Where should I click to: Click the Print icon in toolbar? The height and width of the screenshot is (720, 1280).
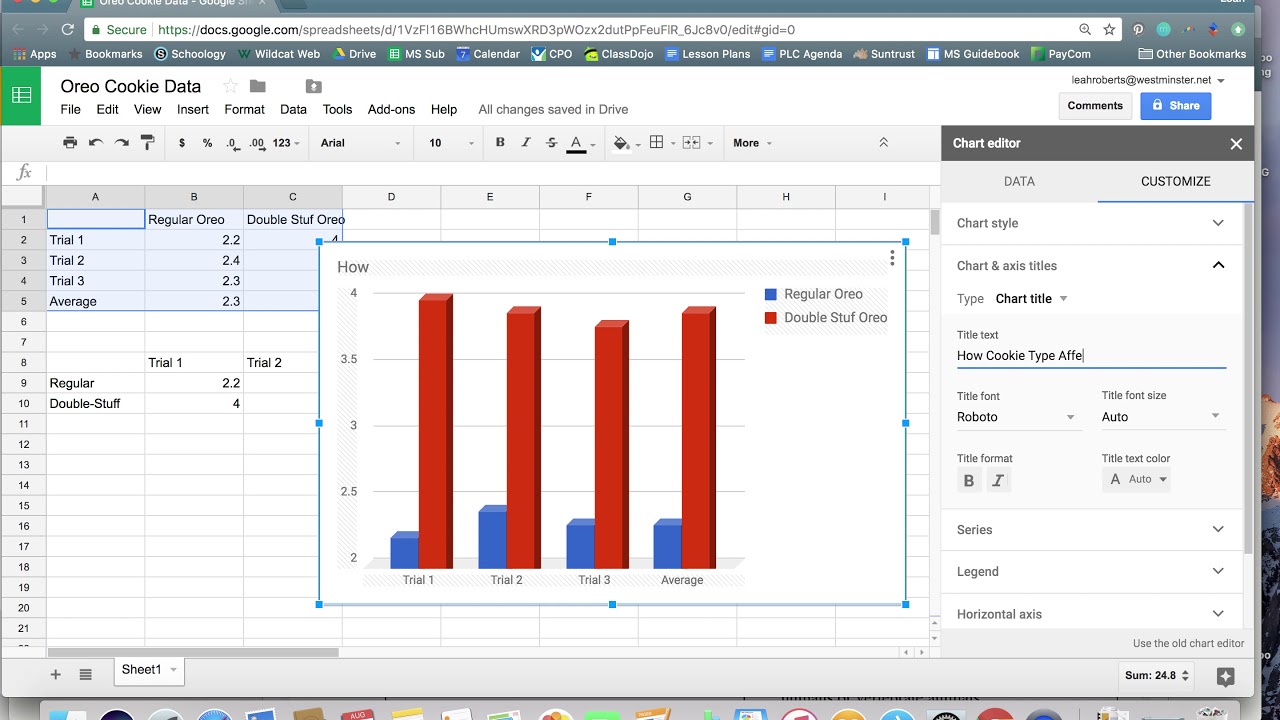click(x=70, y=143)
